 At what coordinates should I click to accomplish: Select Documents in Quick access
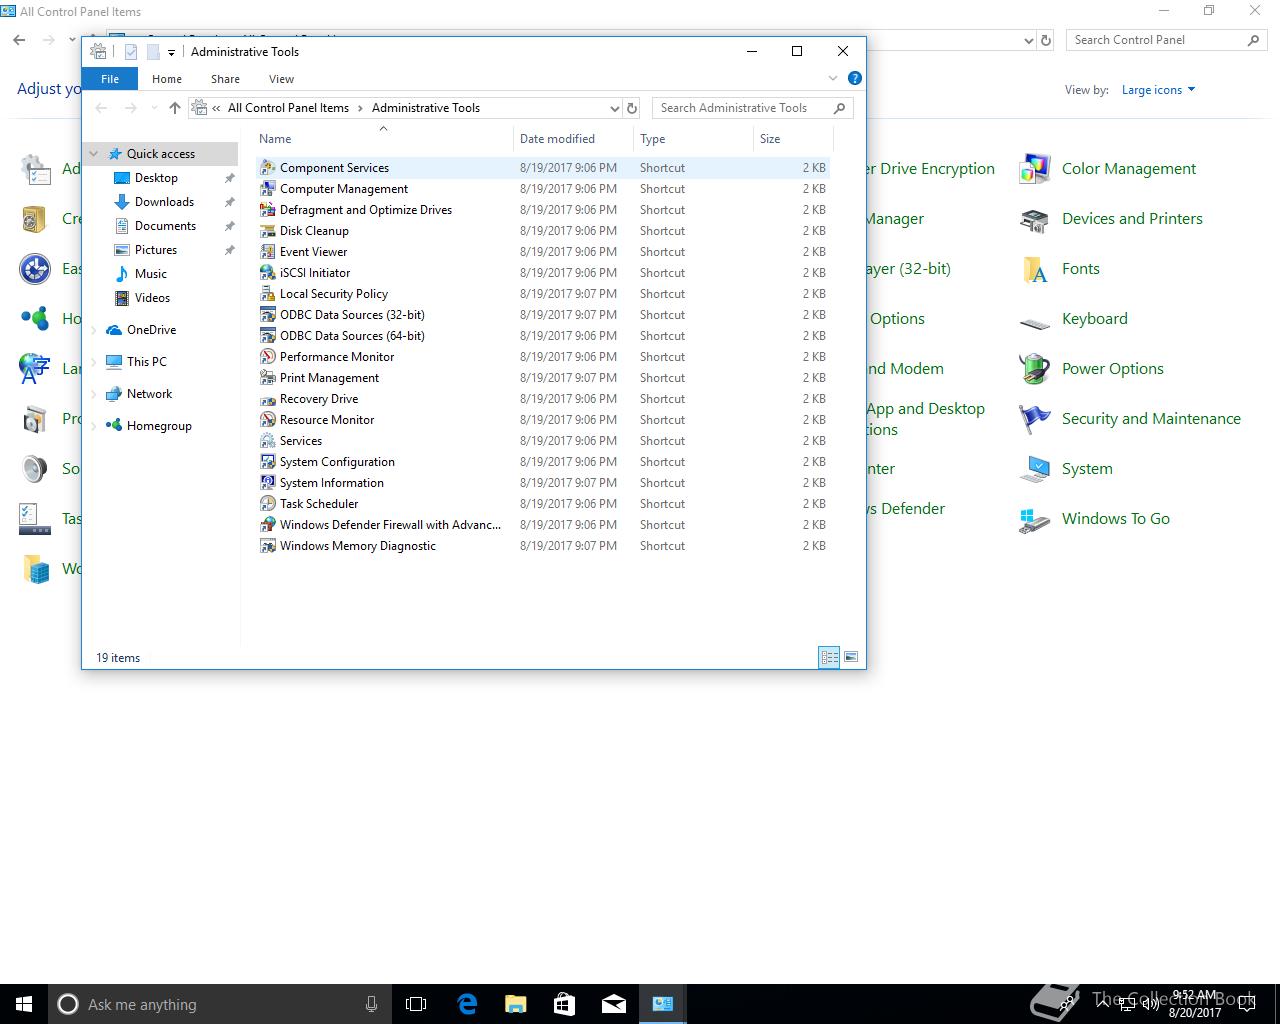[165, 226]
